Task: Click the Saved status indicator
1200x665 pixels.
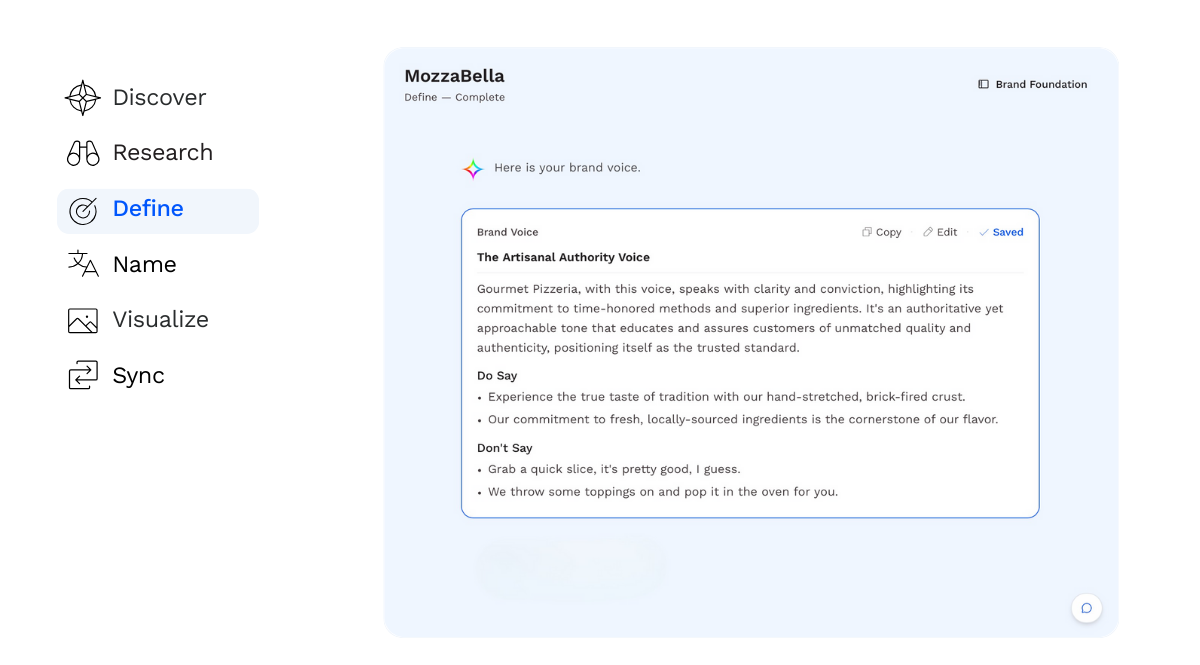Action: [x=1001, y=232]
